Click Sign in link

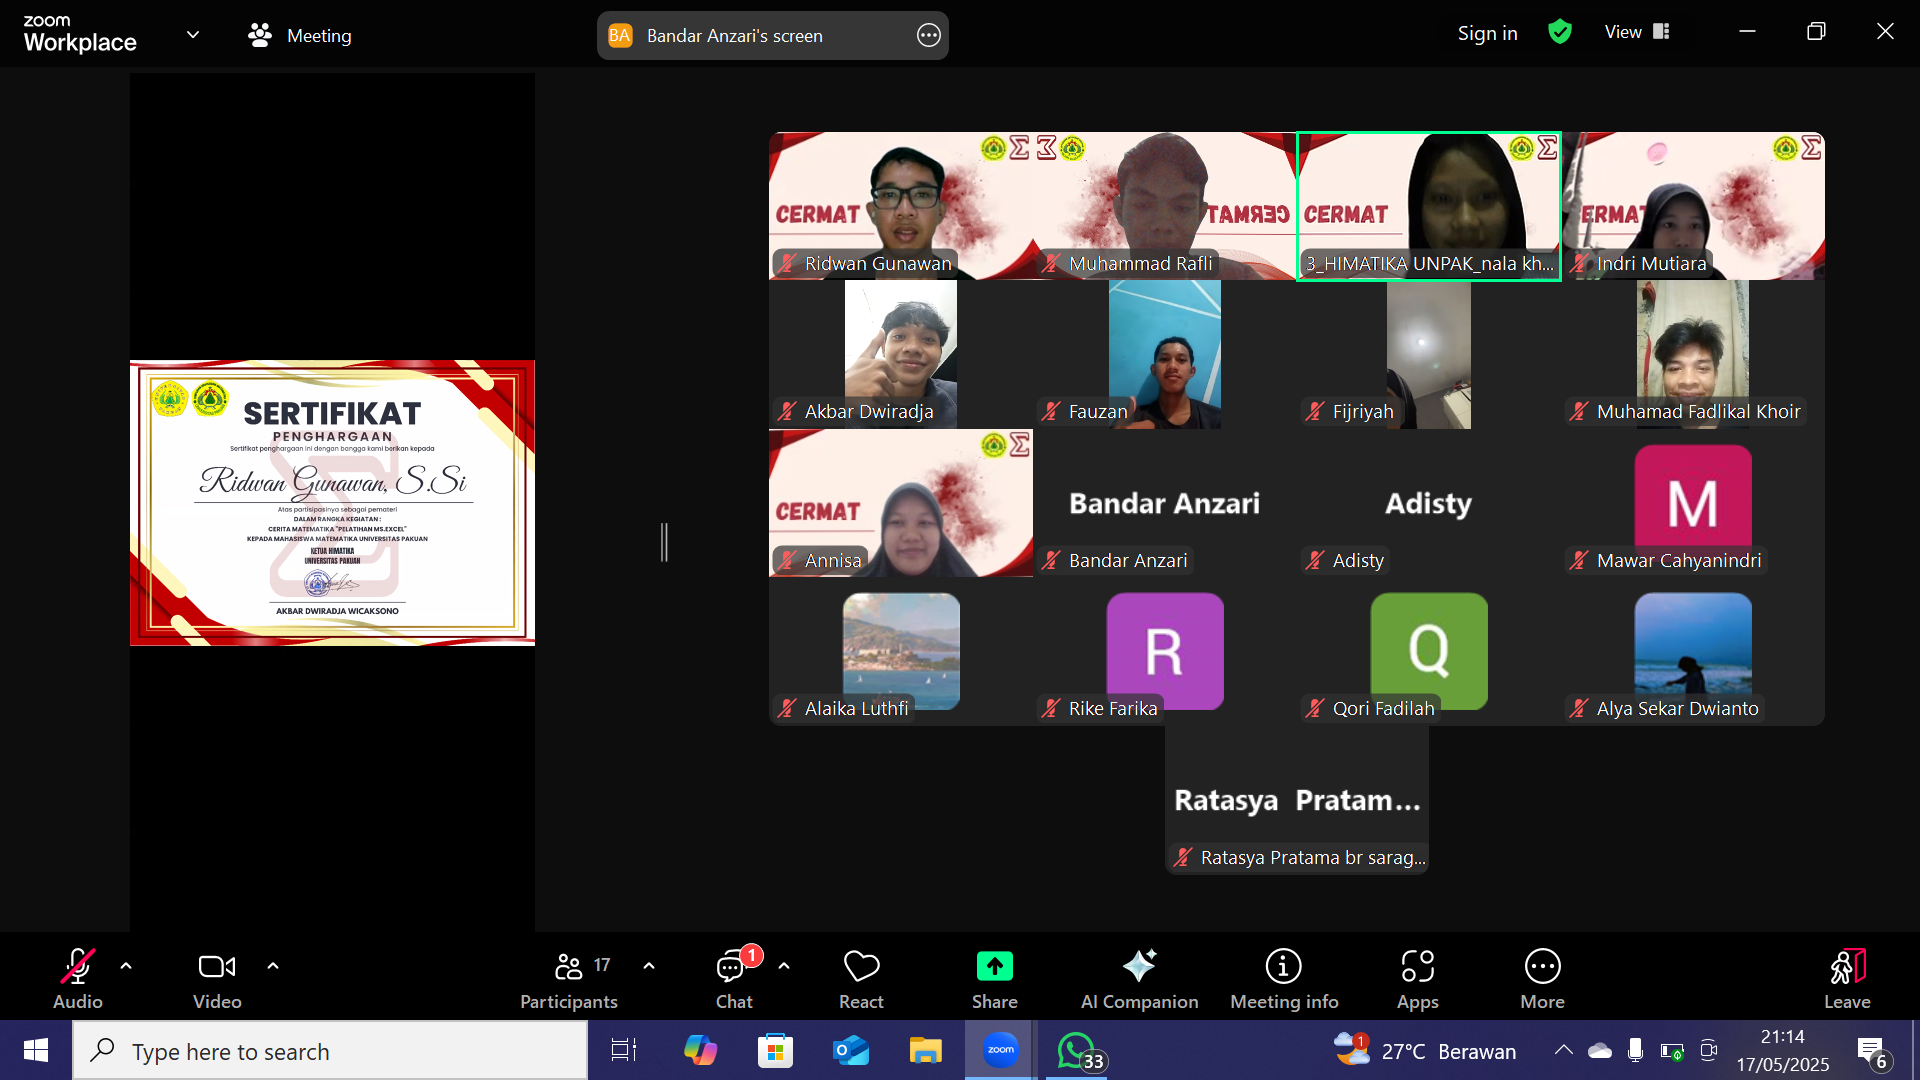[x=1487, y=33]
